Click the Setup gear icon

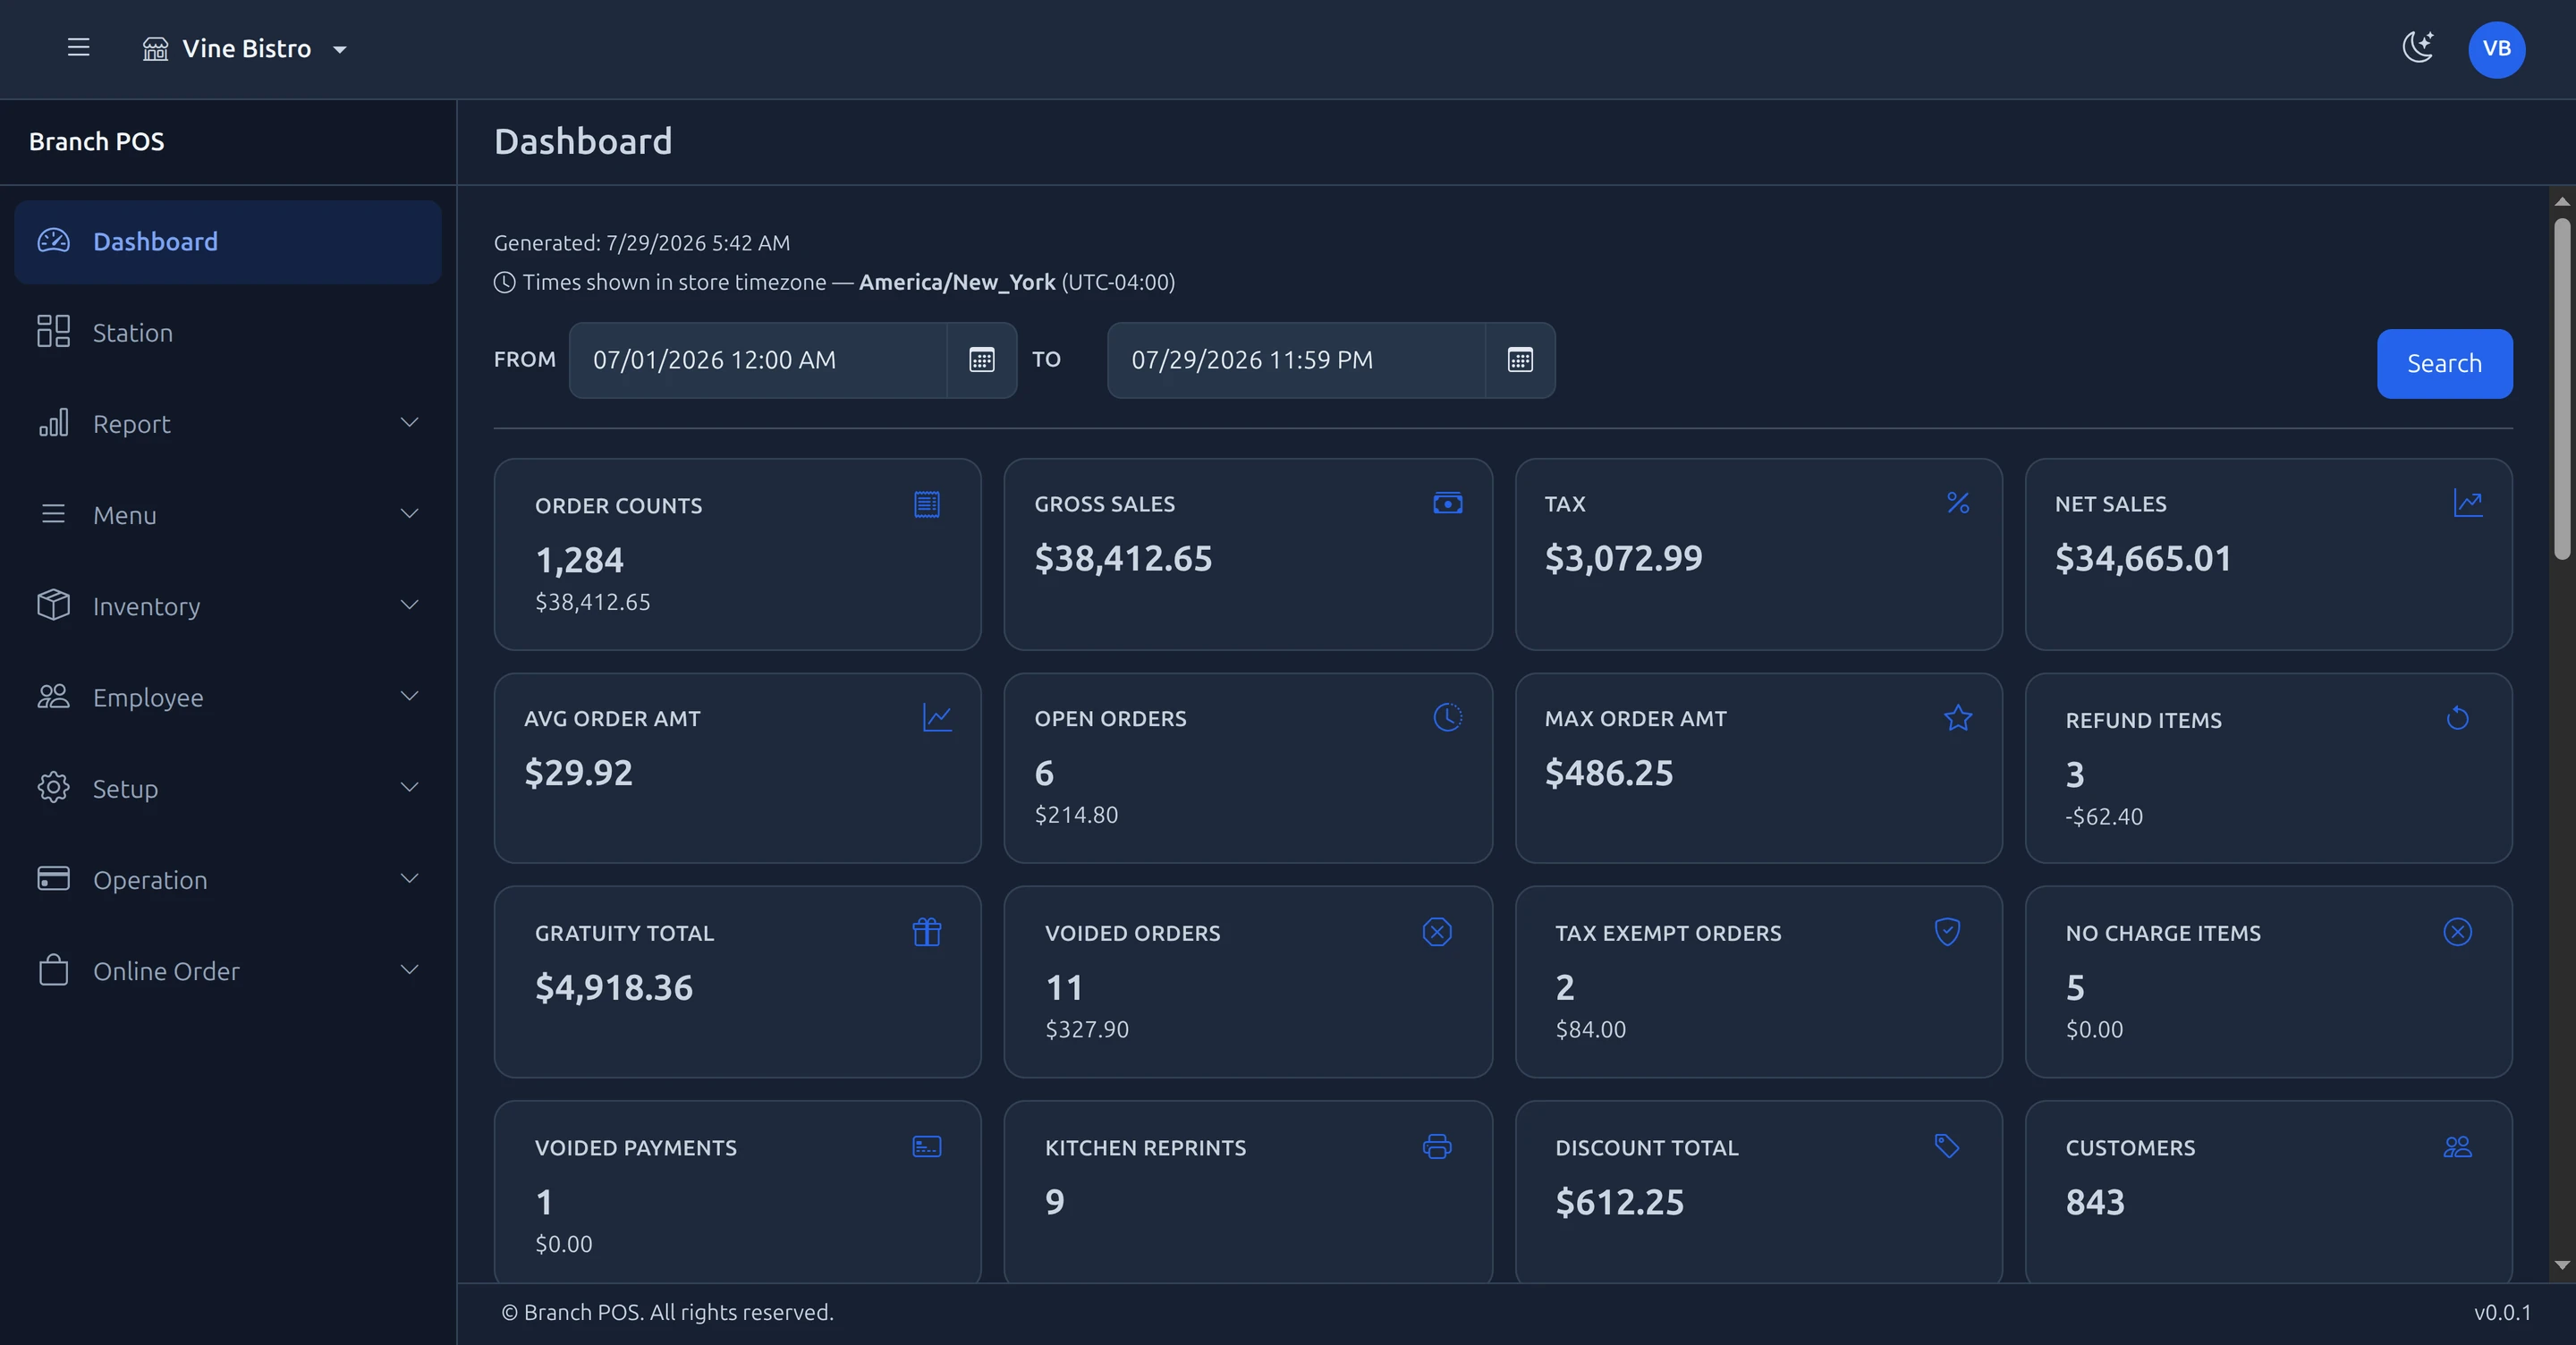coord(53,787)
